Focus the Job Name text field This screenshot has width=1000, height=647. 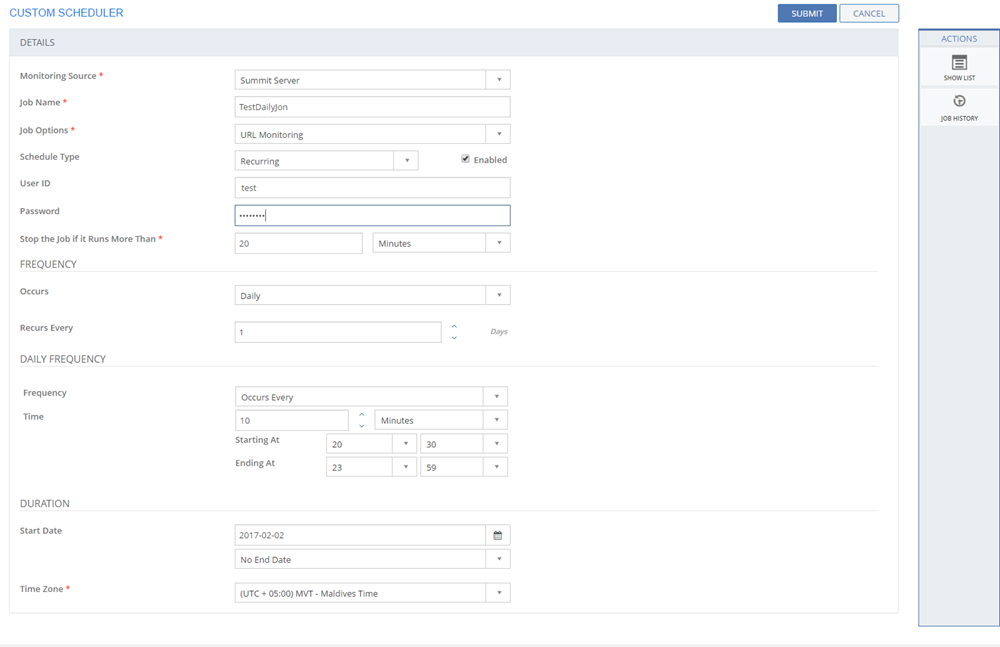(x=372, y=107)
